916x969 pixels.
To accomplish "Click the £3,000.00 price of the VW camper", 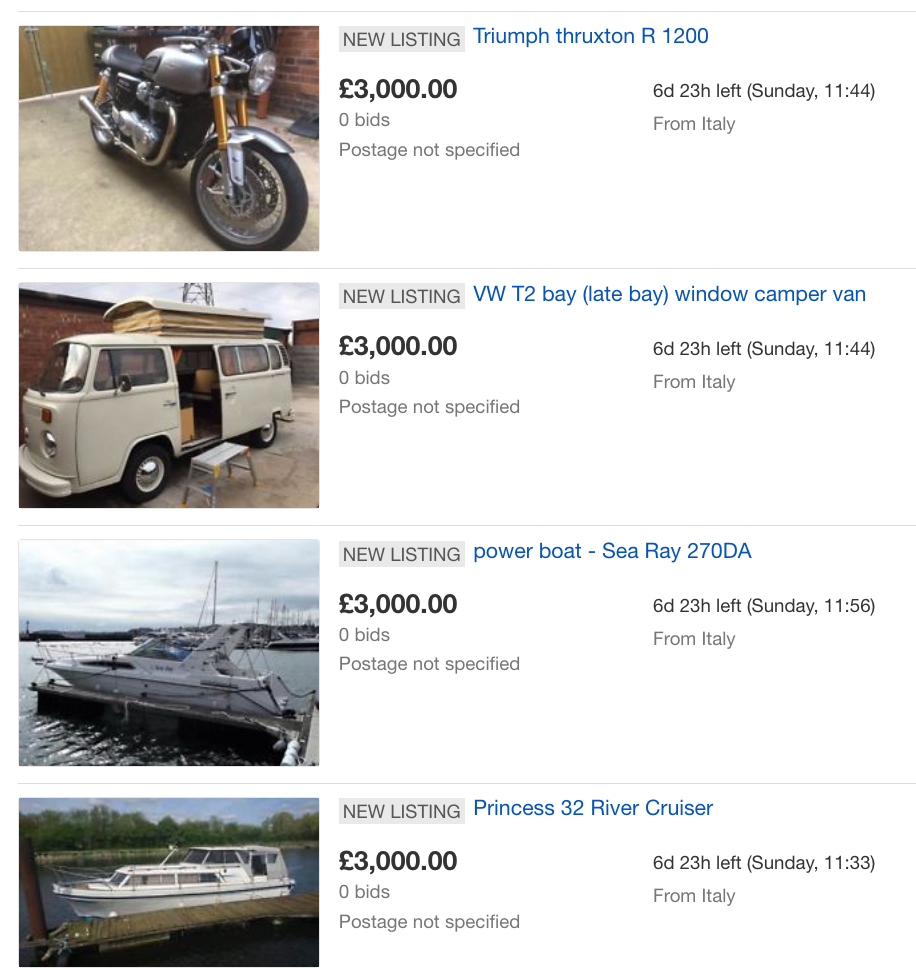I will click(x=398, y=347).
